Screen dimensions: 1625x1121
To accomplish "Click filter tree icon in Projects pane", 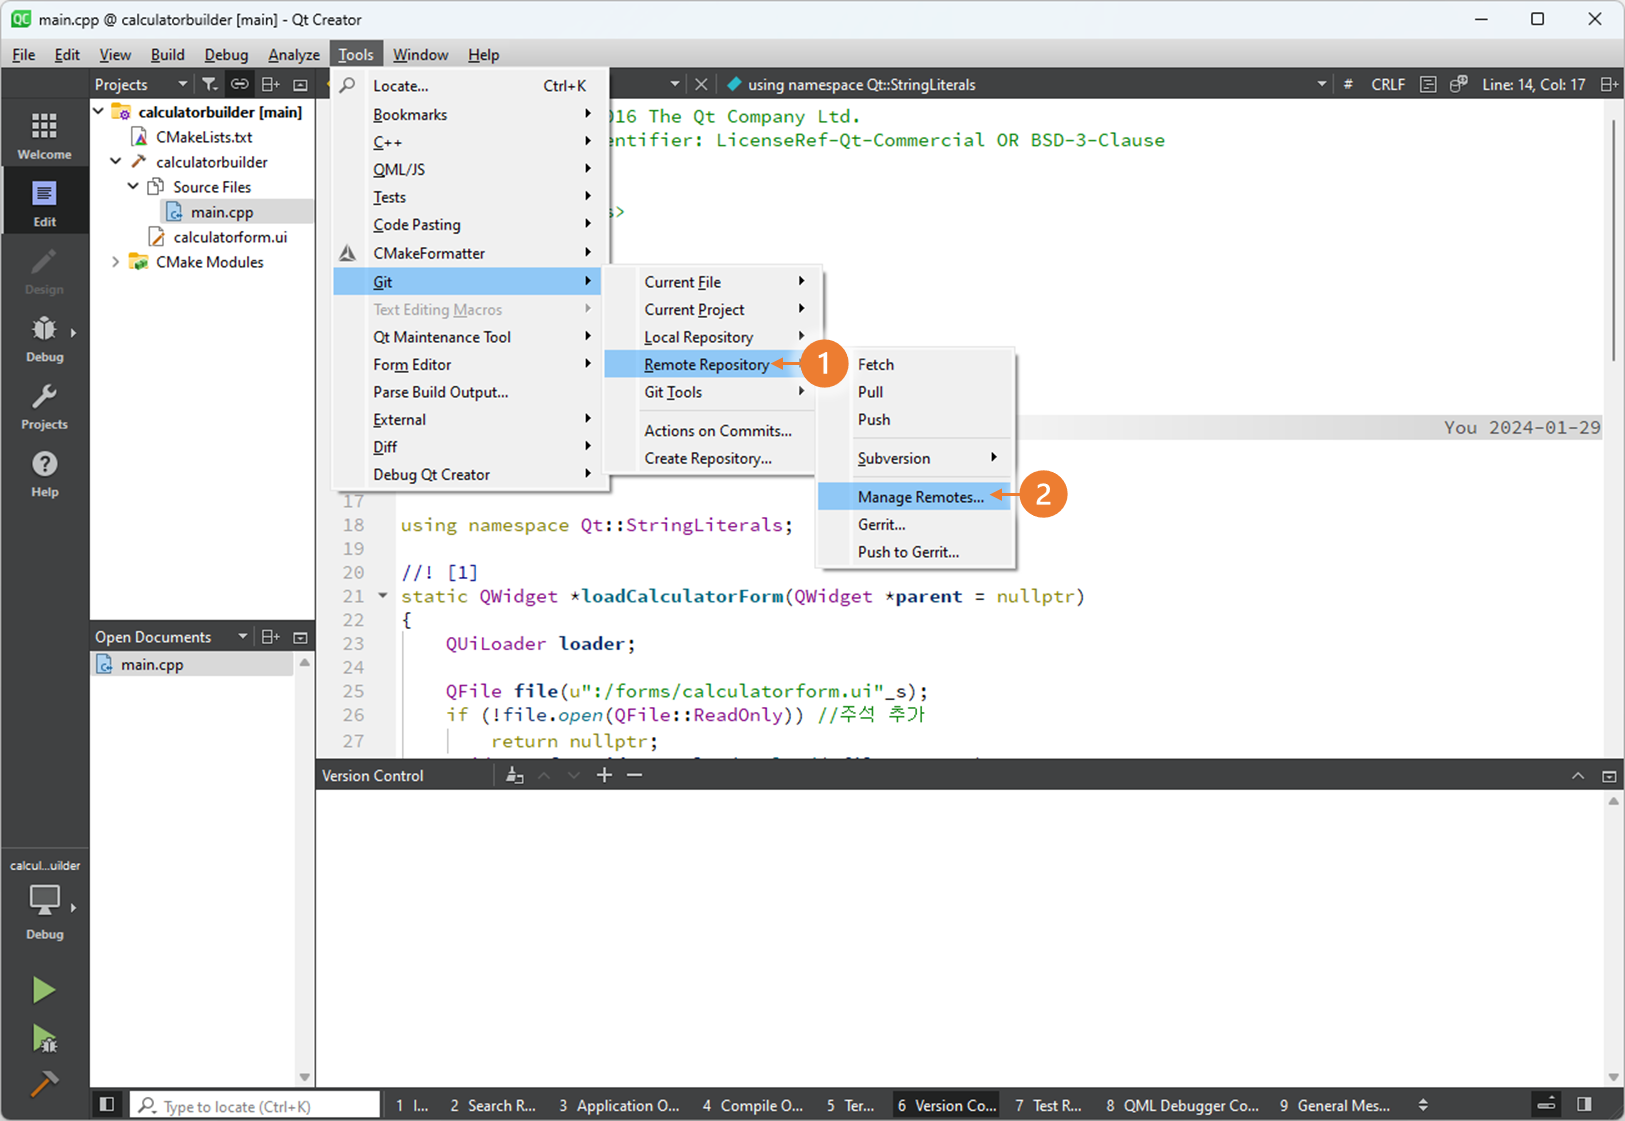I will pos(209,84).
